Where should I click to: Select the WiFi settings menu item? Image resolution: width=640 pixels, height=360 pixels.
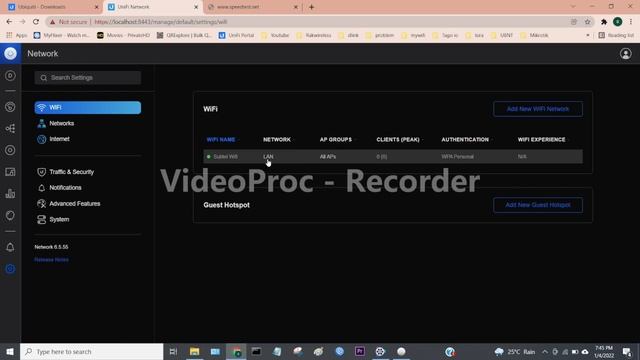click(x=88, y=107)
